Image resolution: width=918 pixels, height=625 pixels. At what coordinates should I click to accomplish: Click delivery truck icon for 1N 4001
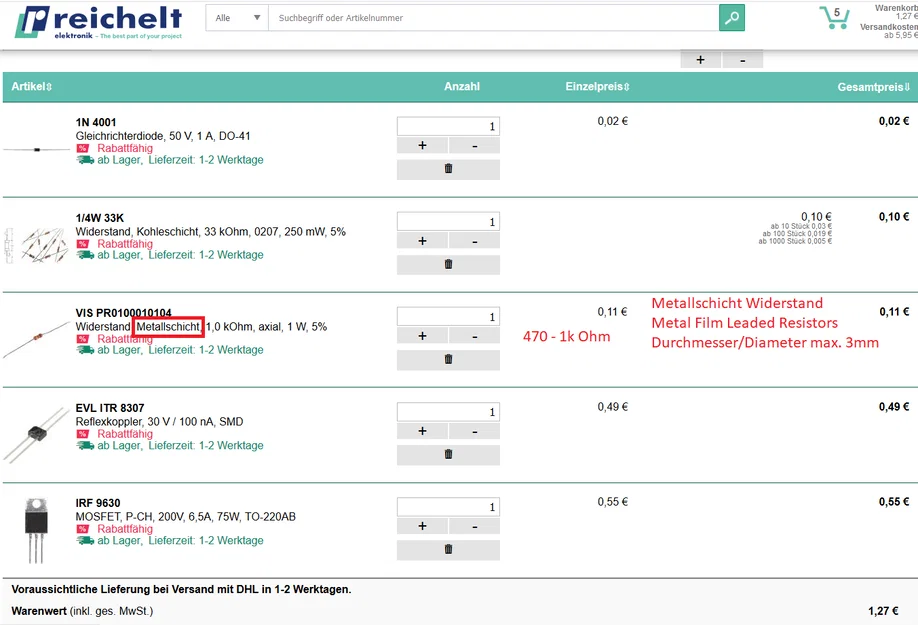pos(85,160)
